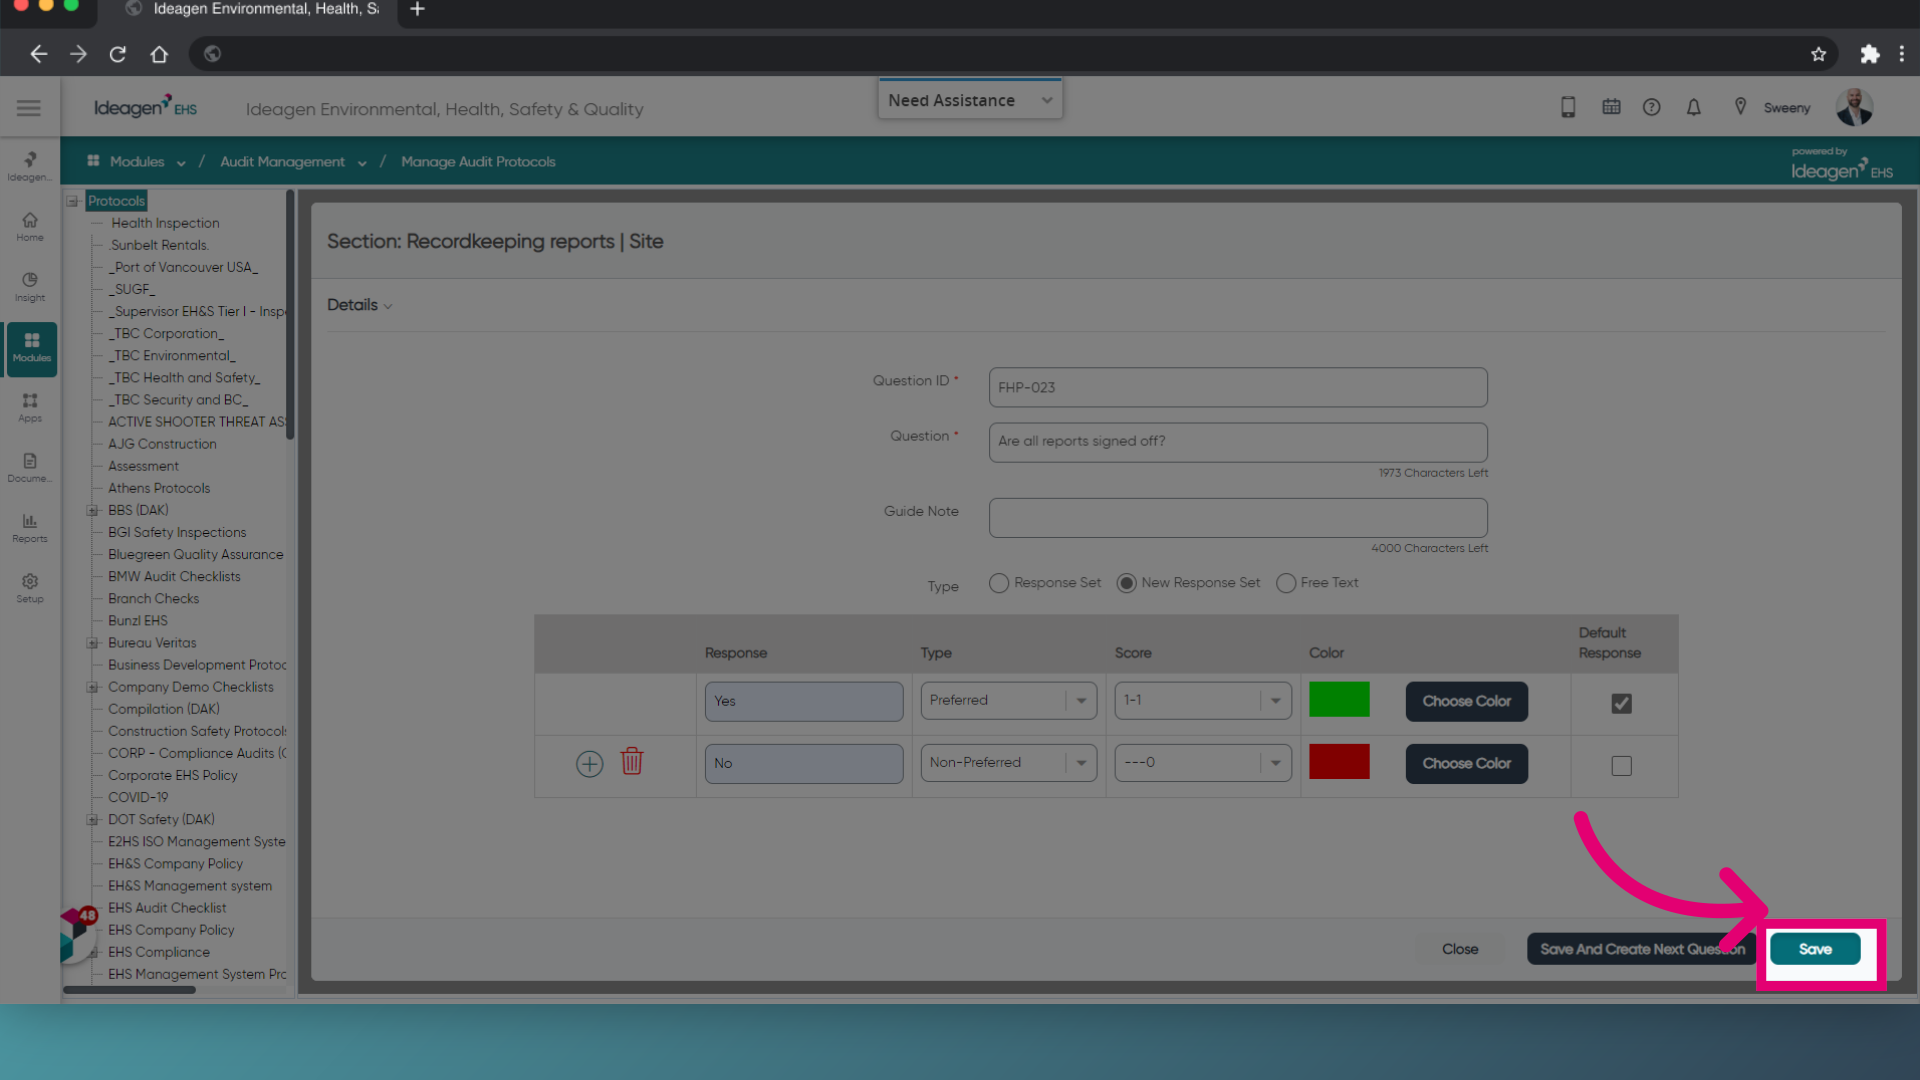This screenshot has width=1920, height=1080.
Task: Click the browser back arrow
Action: coord(38,54)
